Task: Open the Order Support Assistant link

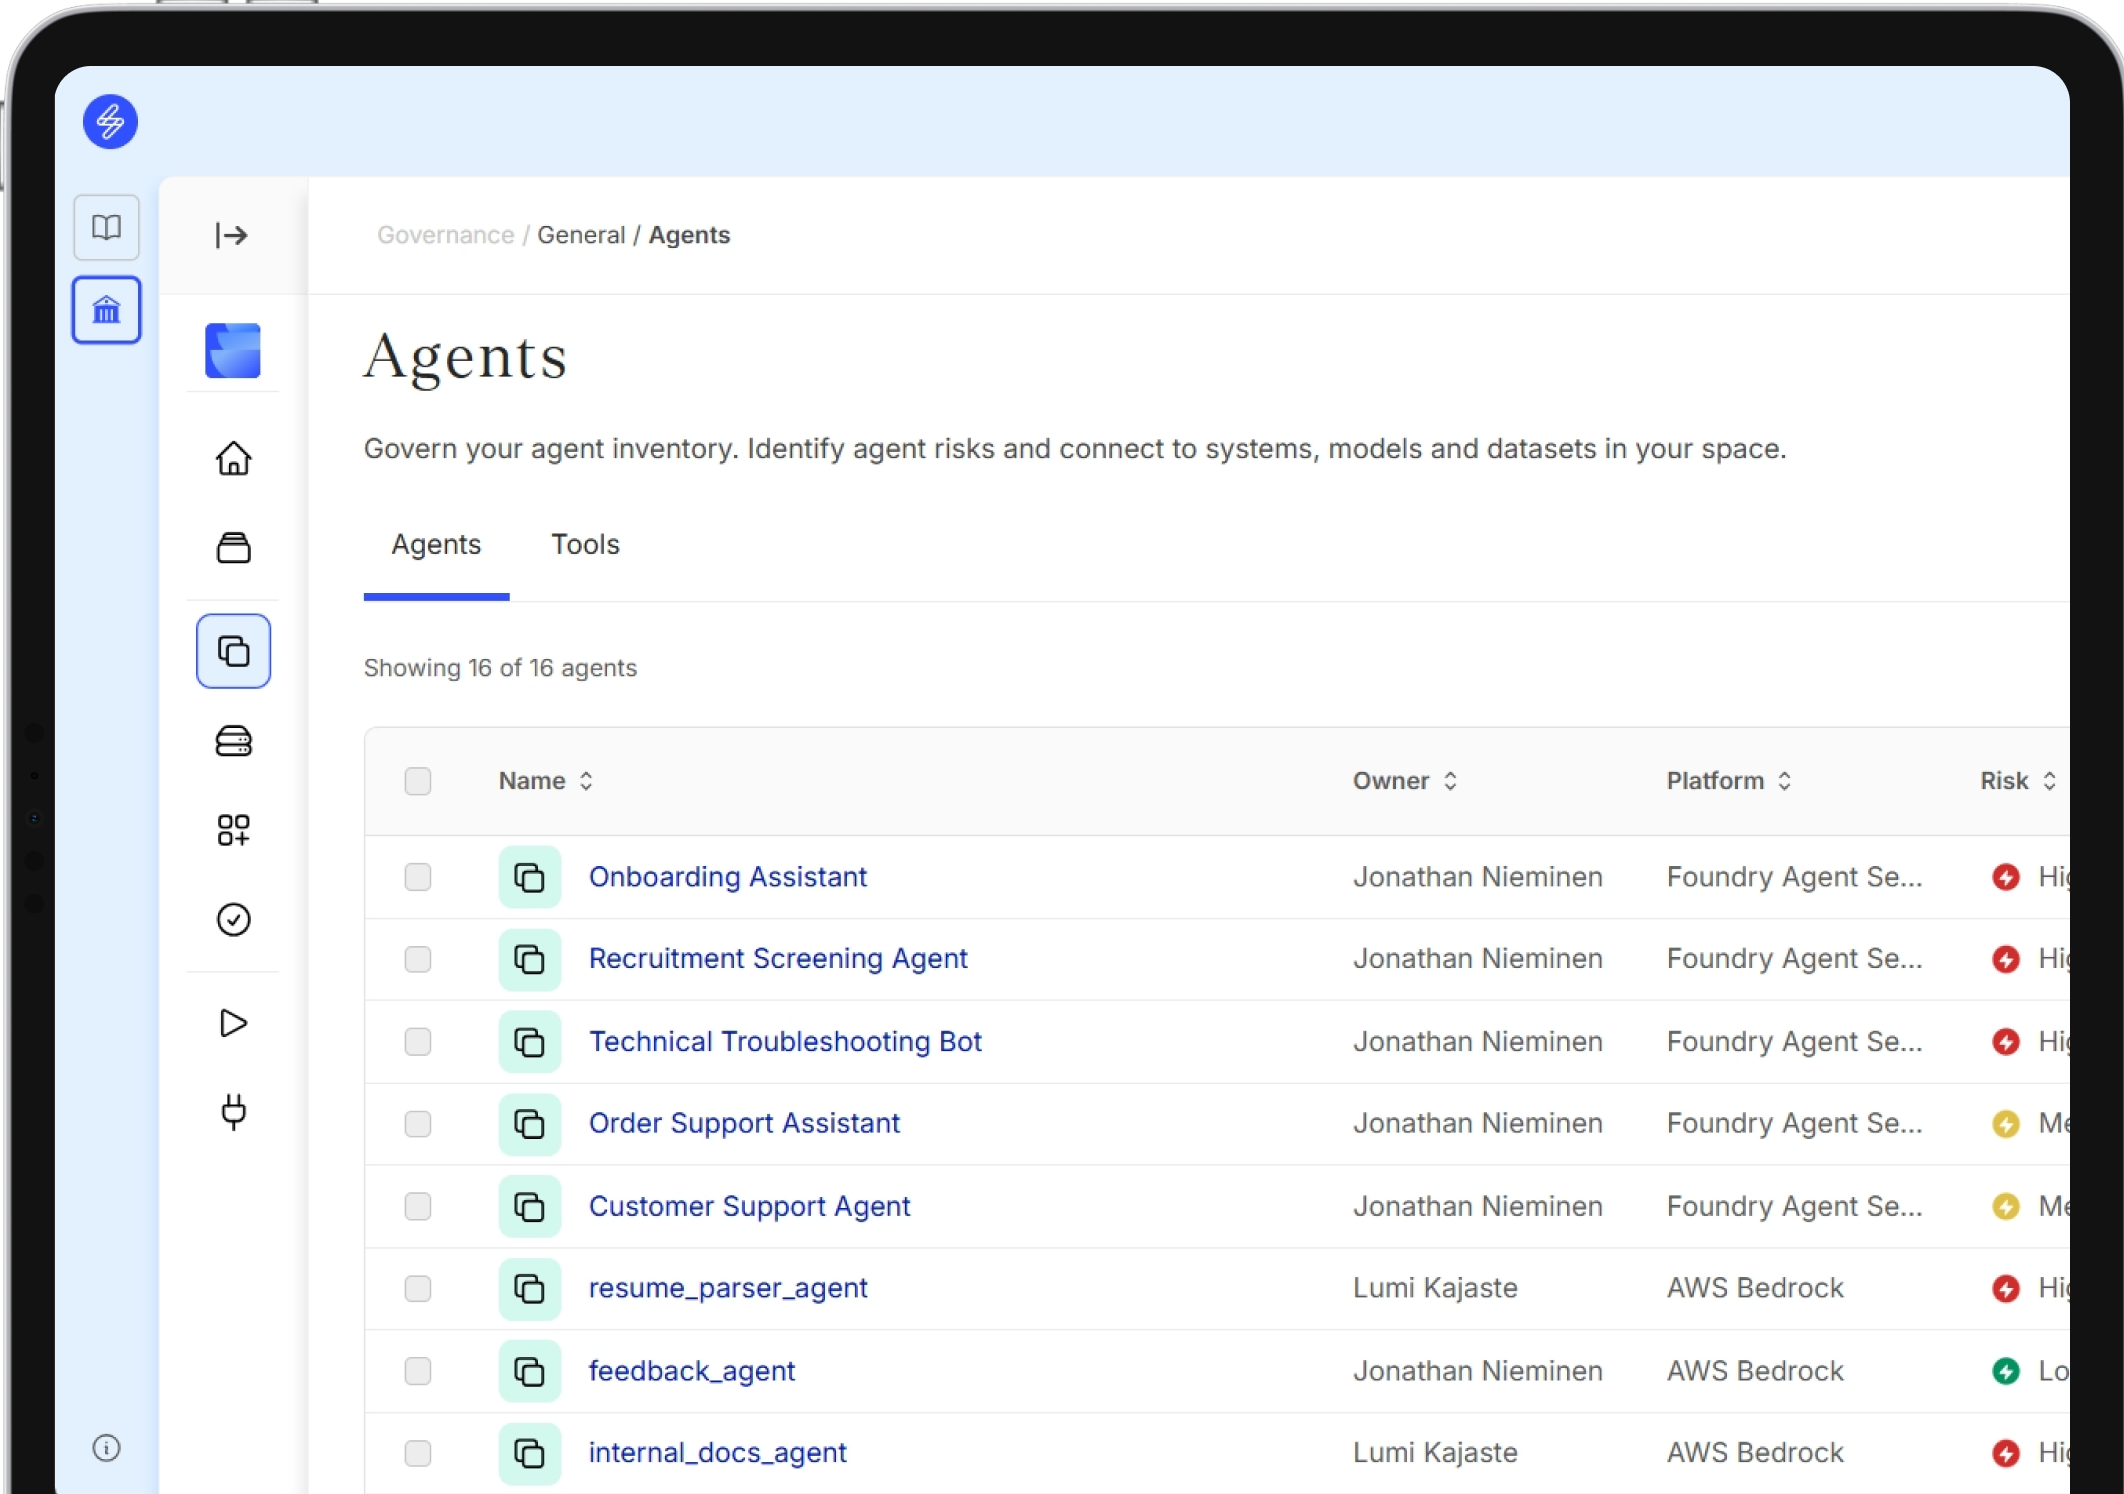Action: 744,1124
